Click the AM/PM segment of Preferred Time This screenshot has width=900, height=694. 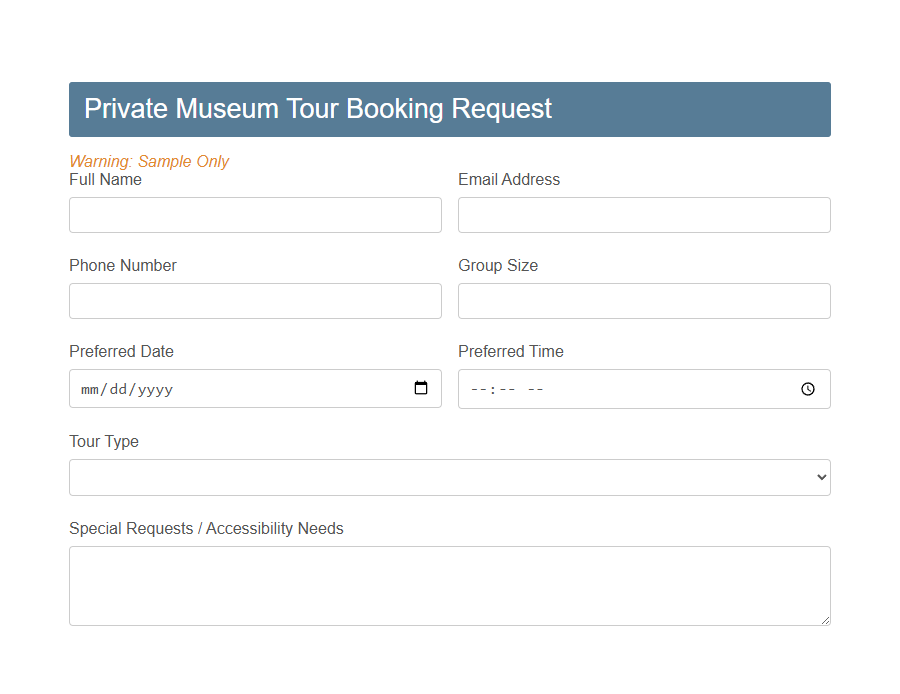[x=535, y=389]
